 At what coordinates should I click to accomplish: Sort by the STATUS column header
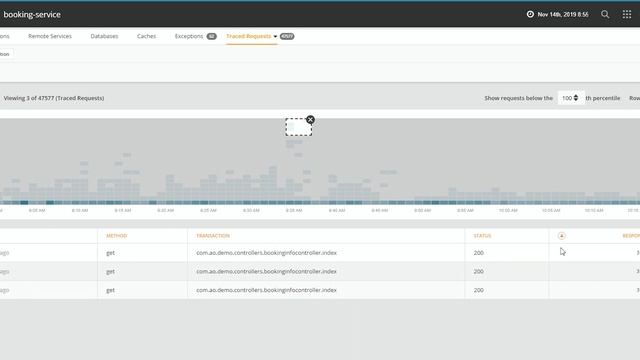(482, 236)
